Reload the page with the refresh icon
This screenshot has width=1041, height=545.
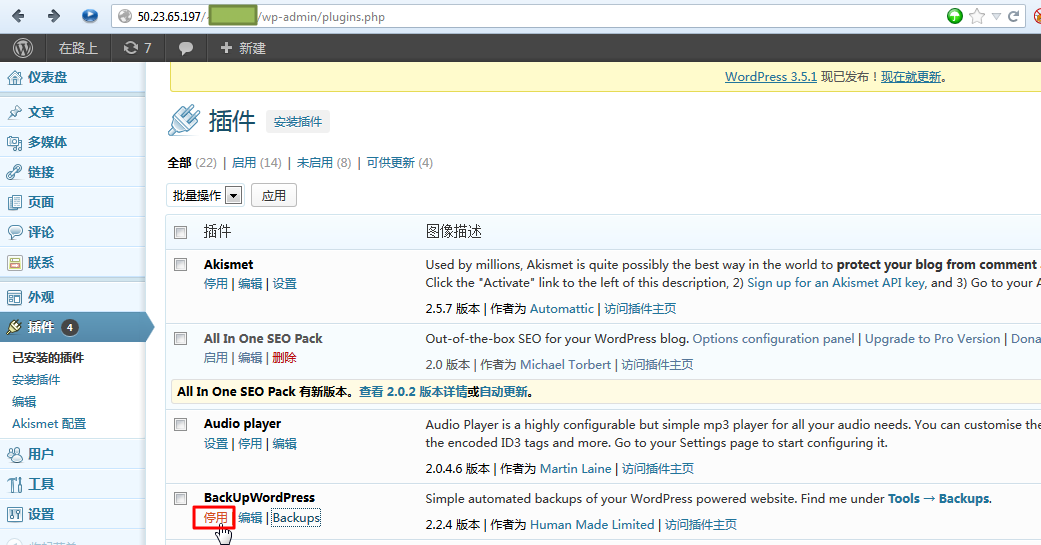point(1013,17)
